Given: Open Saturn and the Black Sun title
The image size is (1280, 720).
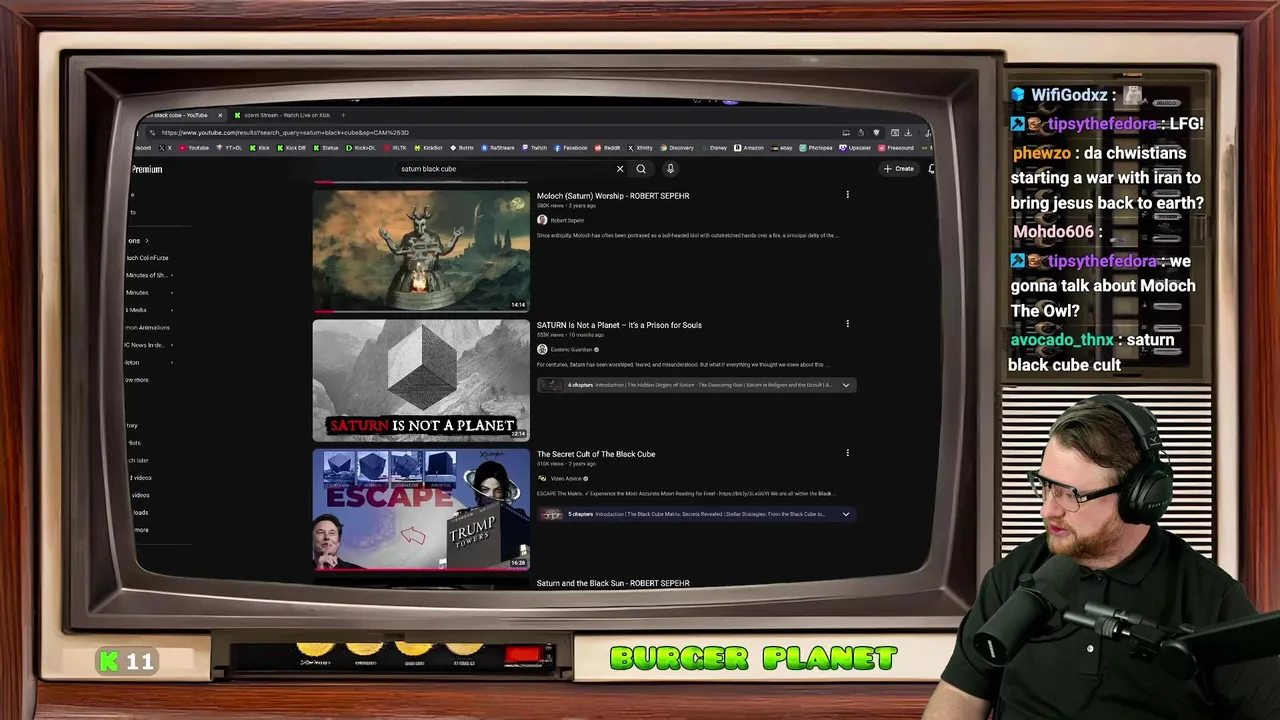Looking at the screenshot, I should (x=613, y=583).
